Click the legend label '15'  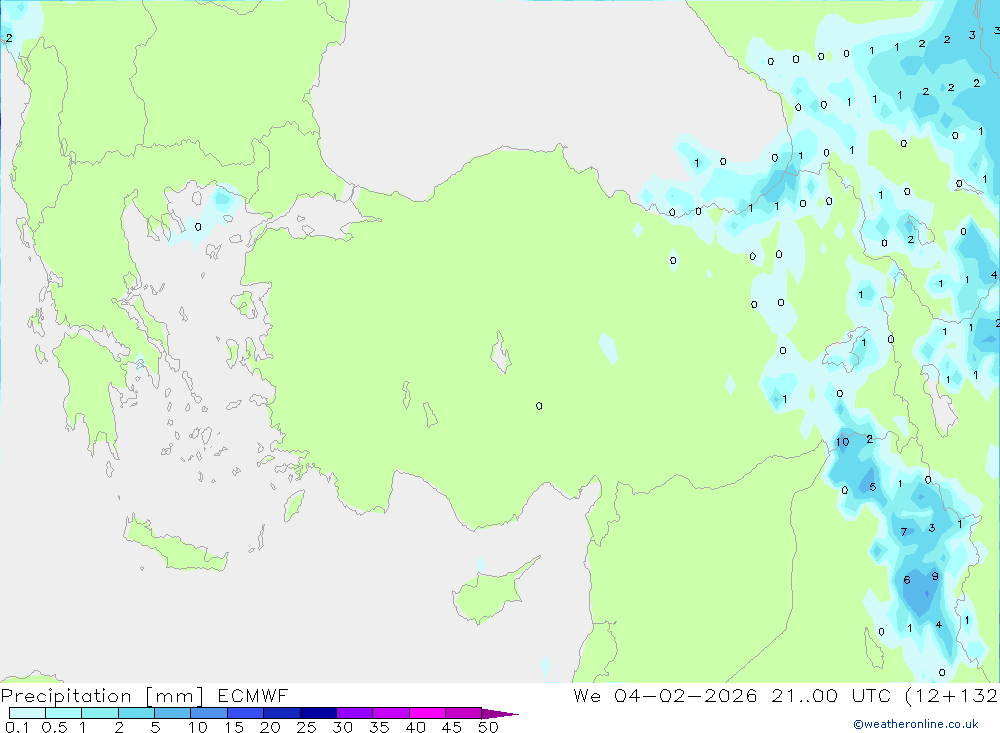(x=234, y=727)
